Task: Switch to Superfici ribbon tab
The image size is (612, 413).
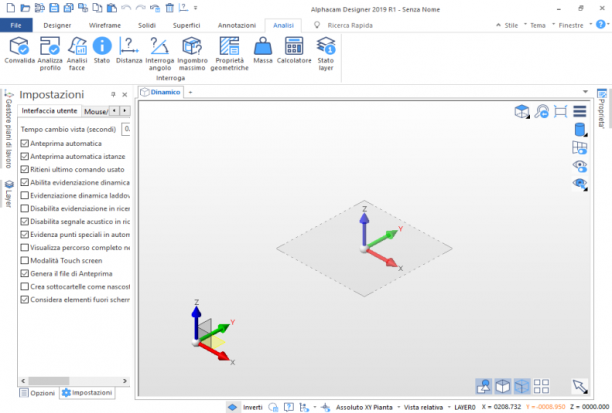Action: point(187,25)
